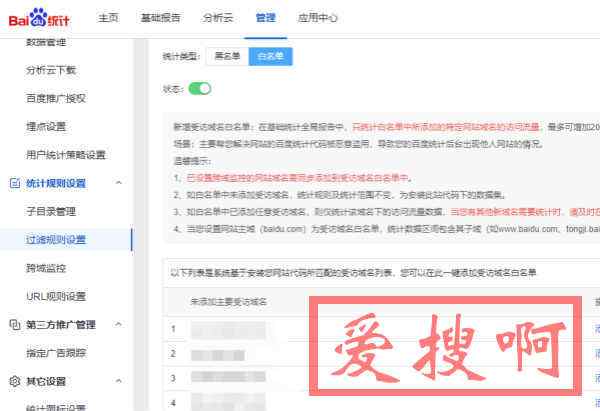The image size is (600, 411).
Task: Open 子目录管理 in the sidebar
Action: click(50, 211)
